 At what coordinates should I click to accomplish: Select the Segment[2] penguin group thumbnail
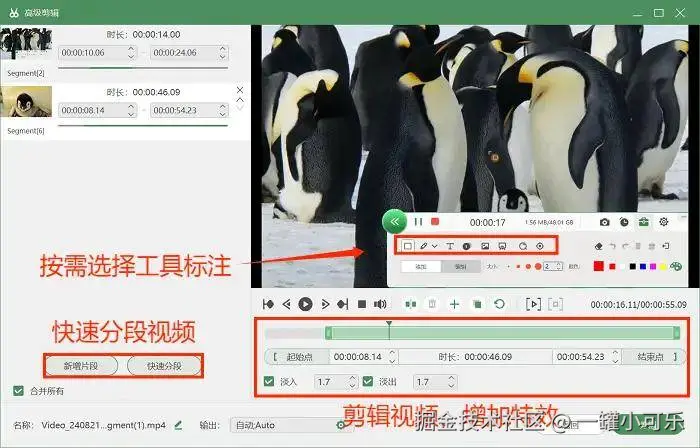[26, 43]
